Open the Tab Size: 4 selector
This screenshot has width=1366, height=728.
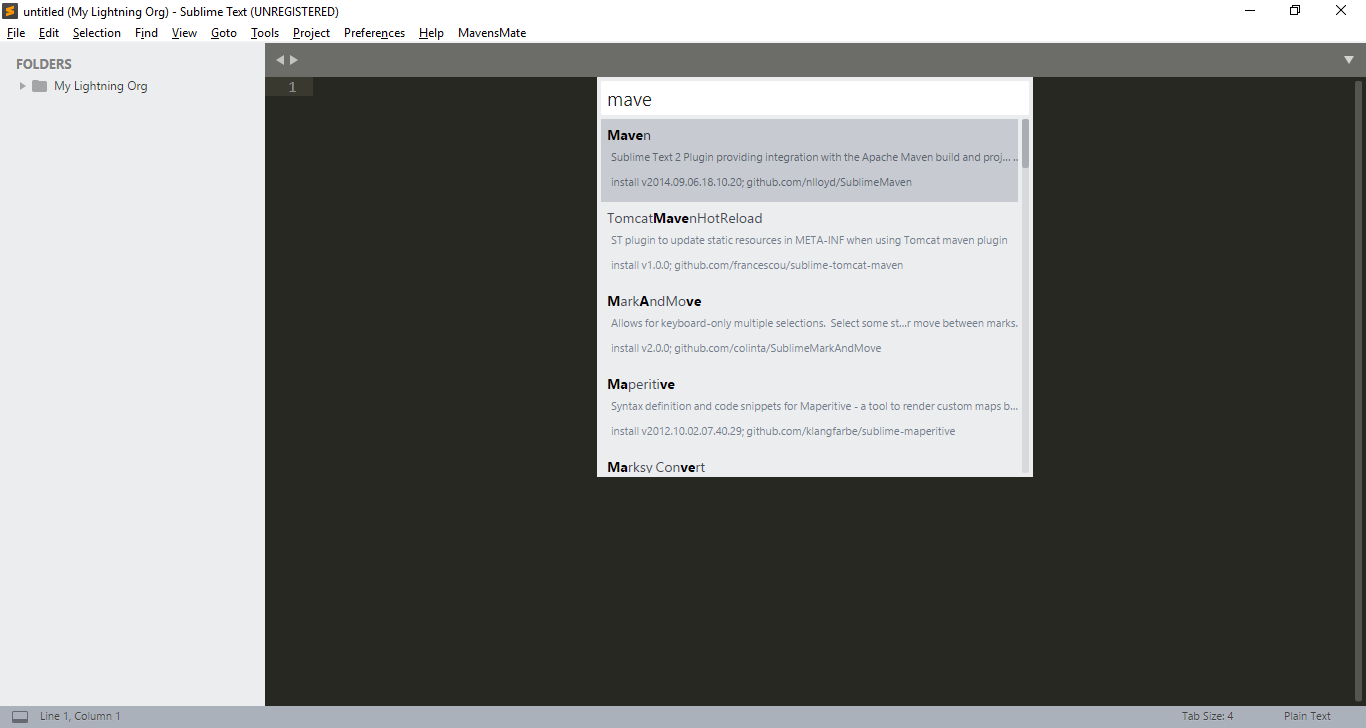click(x=1207, y=716)
